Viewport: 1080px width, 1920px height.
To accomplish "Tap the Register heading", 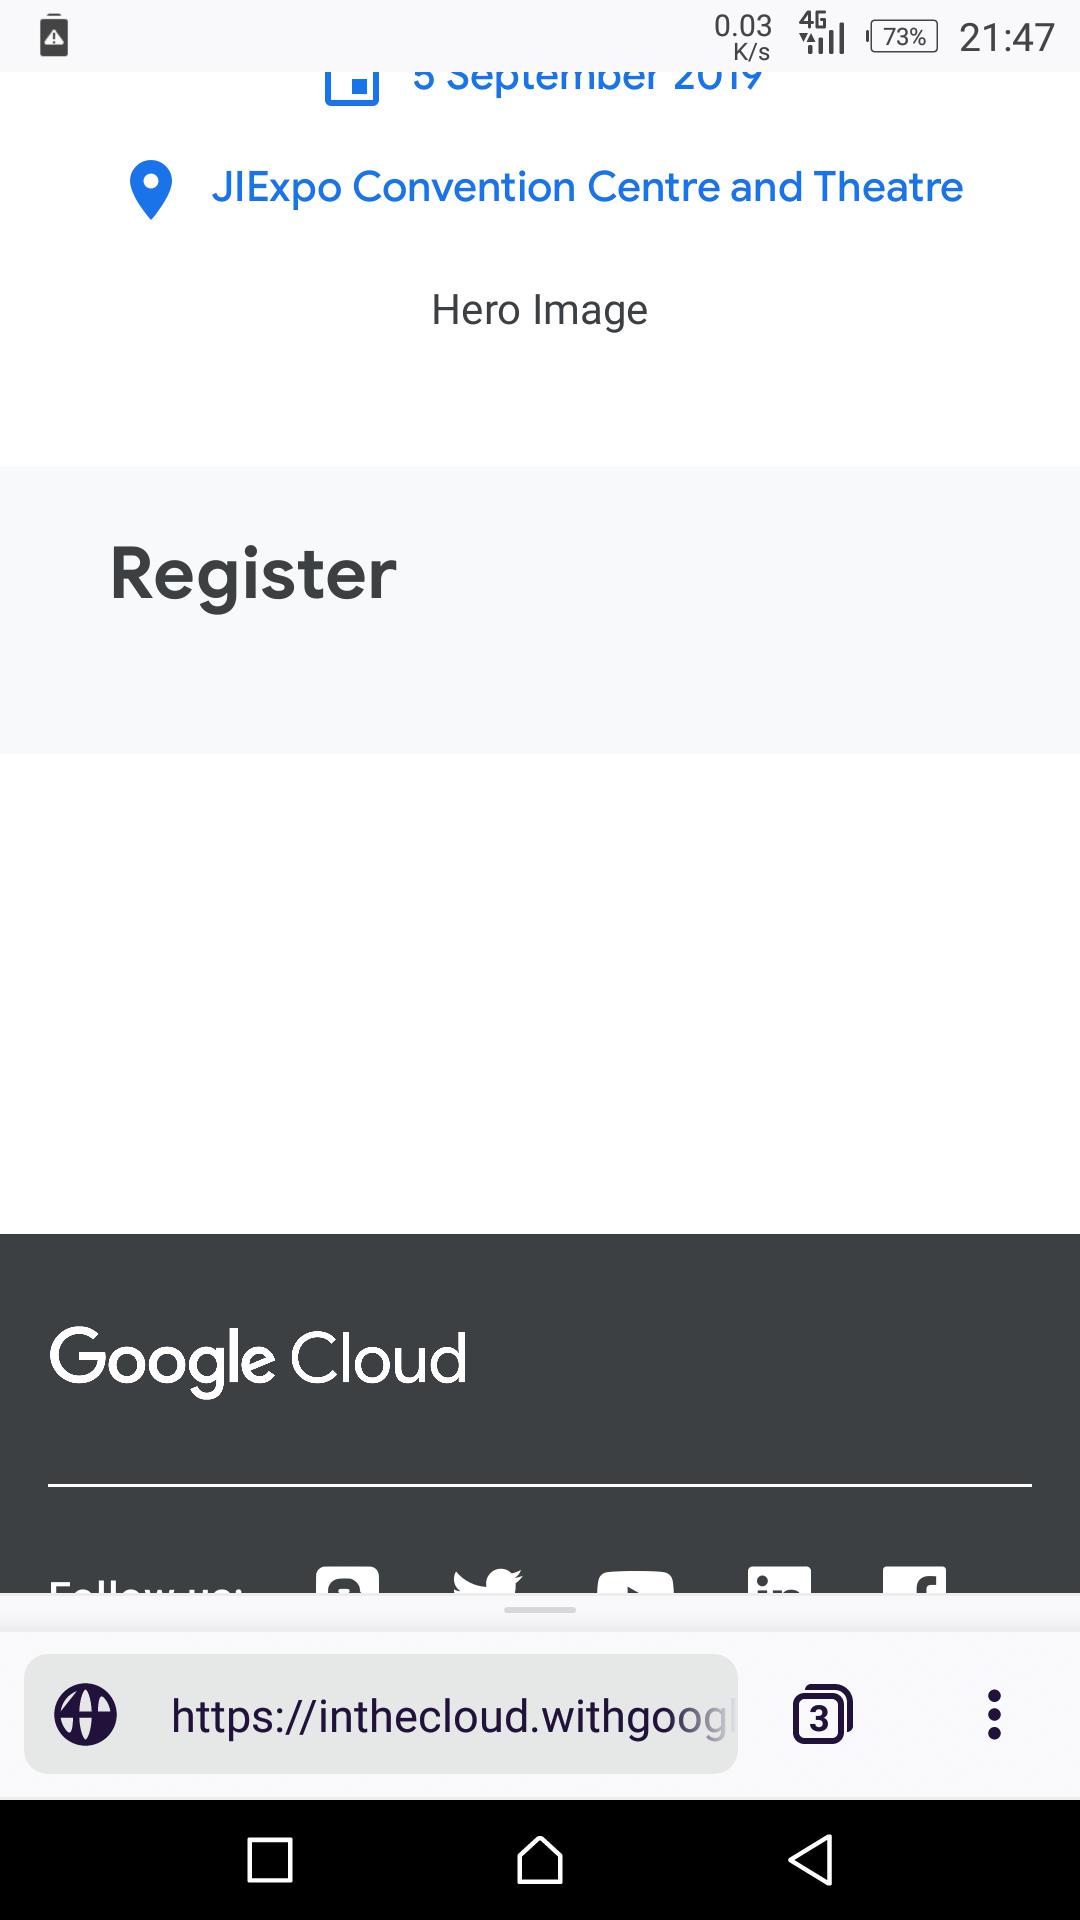I will tap(253, 572).
